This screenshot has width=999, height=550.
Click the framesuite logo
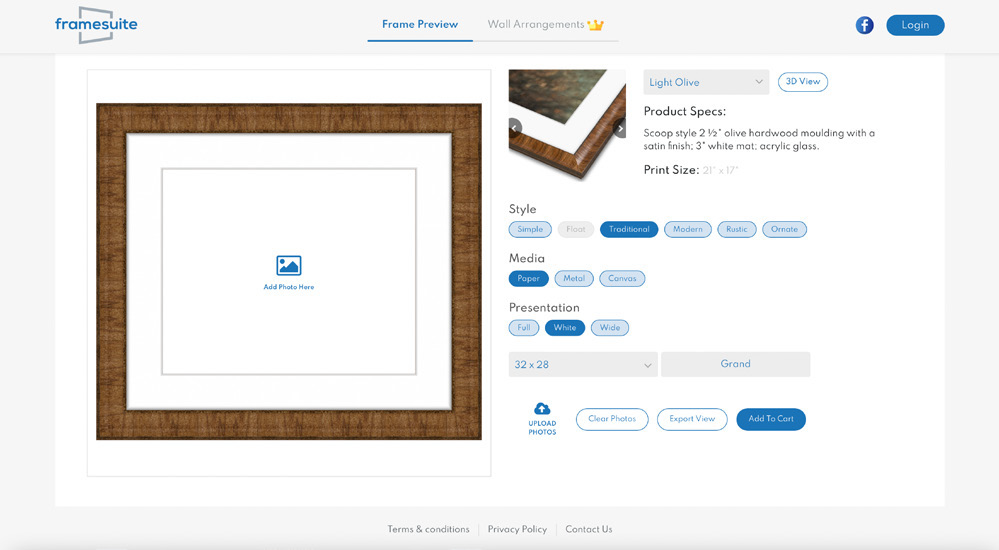(x=96, y=25)
